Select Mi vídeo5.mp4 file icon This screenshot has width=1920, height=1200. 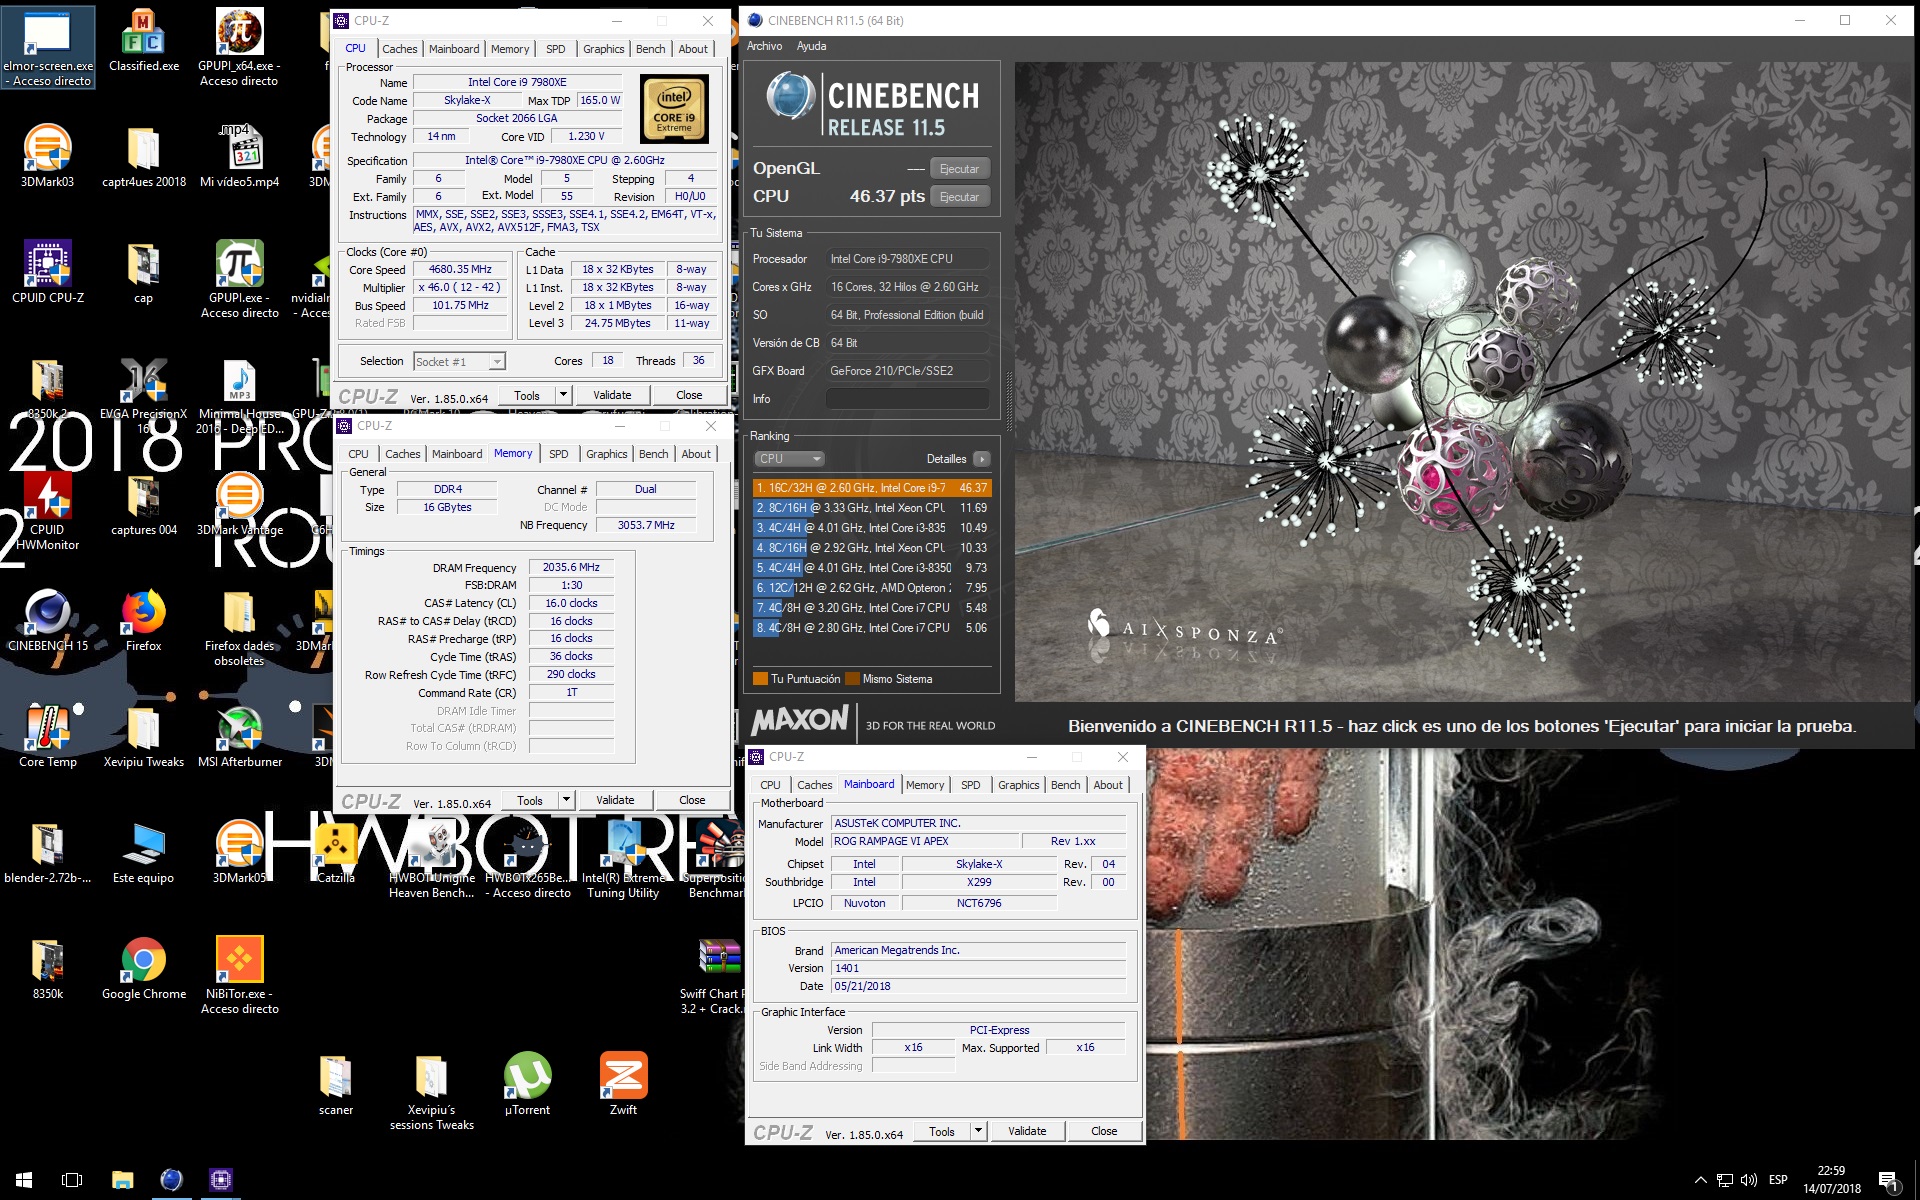(x=239, y=156)
